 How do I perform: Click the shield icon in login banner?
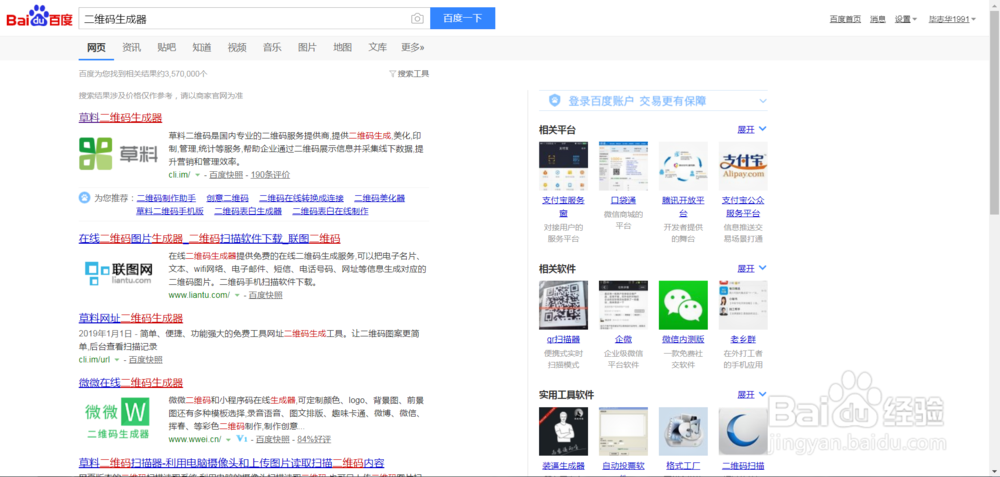point(555,101)
